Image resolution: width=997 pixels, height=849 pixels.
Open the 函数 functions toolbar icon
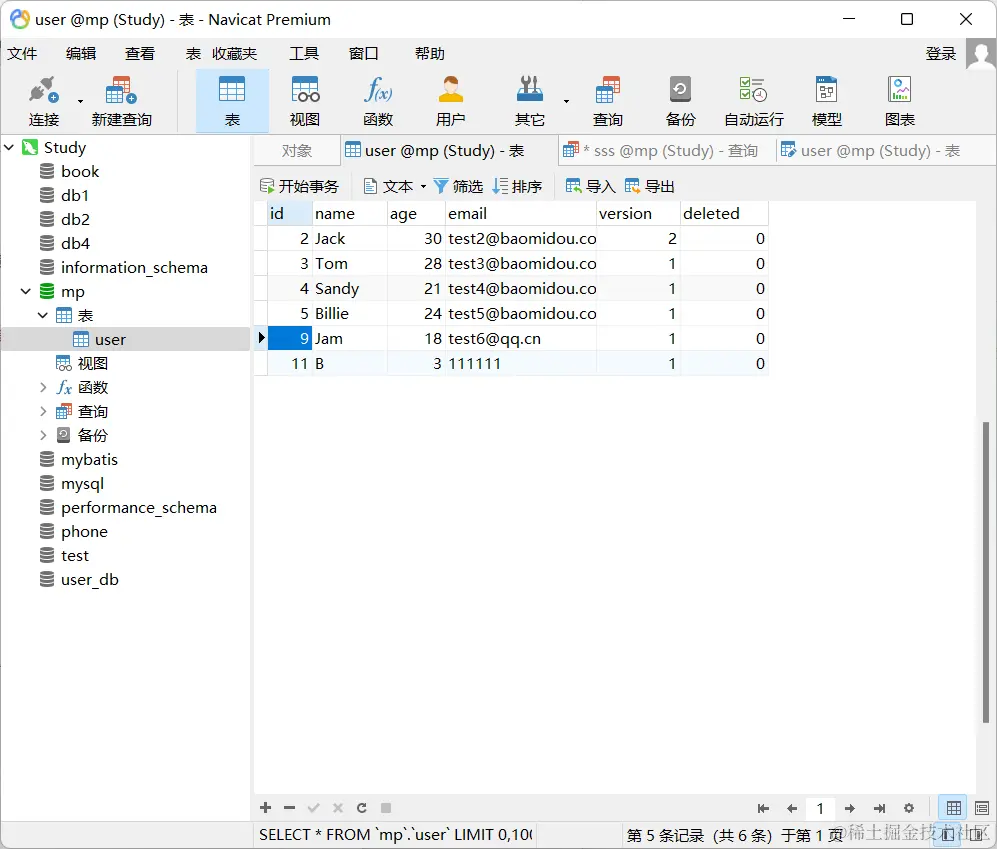(x=378, y=101)
